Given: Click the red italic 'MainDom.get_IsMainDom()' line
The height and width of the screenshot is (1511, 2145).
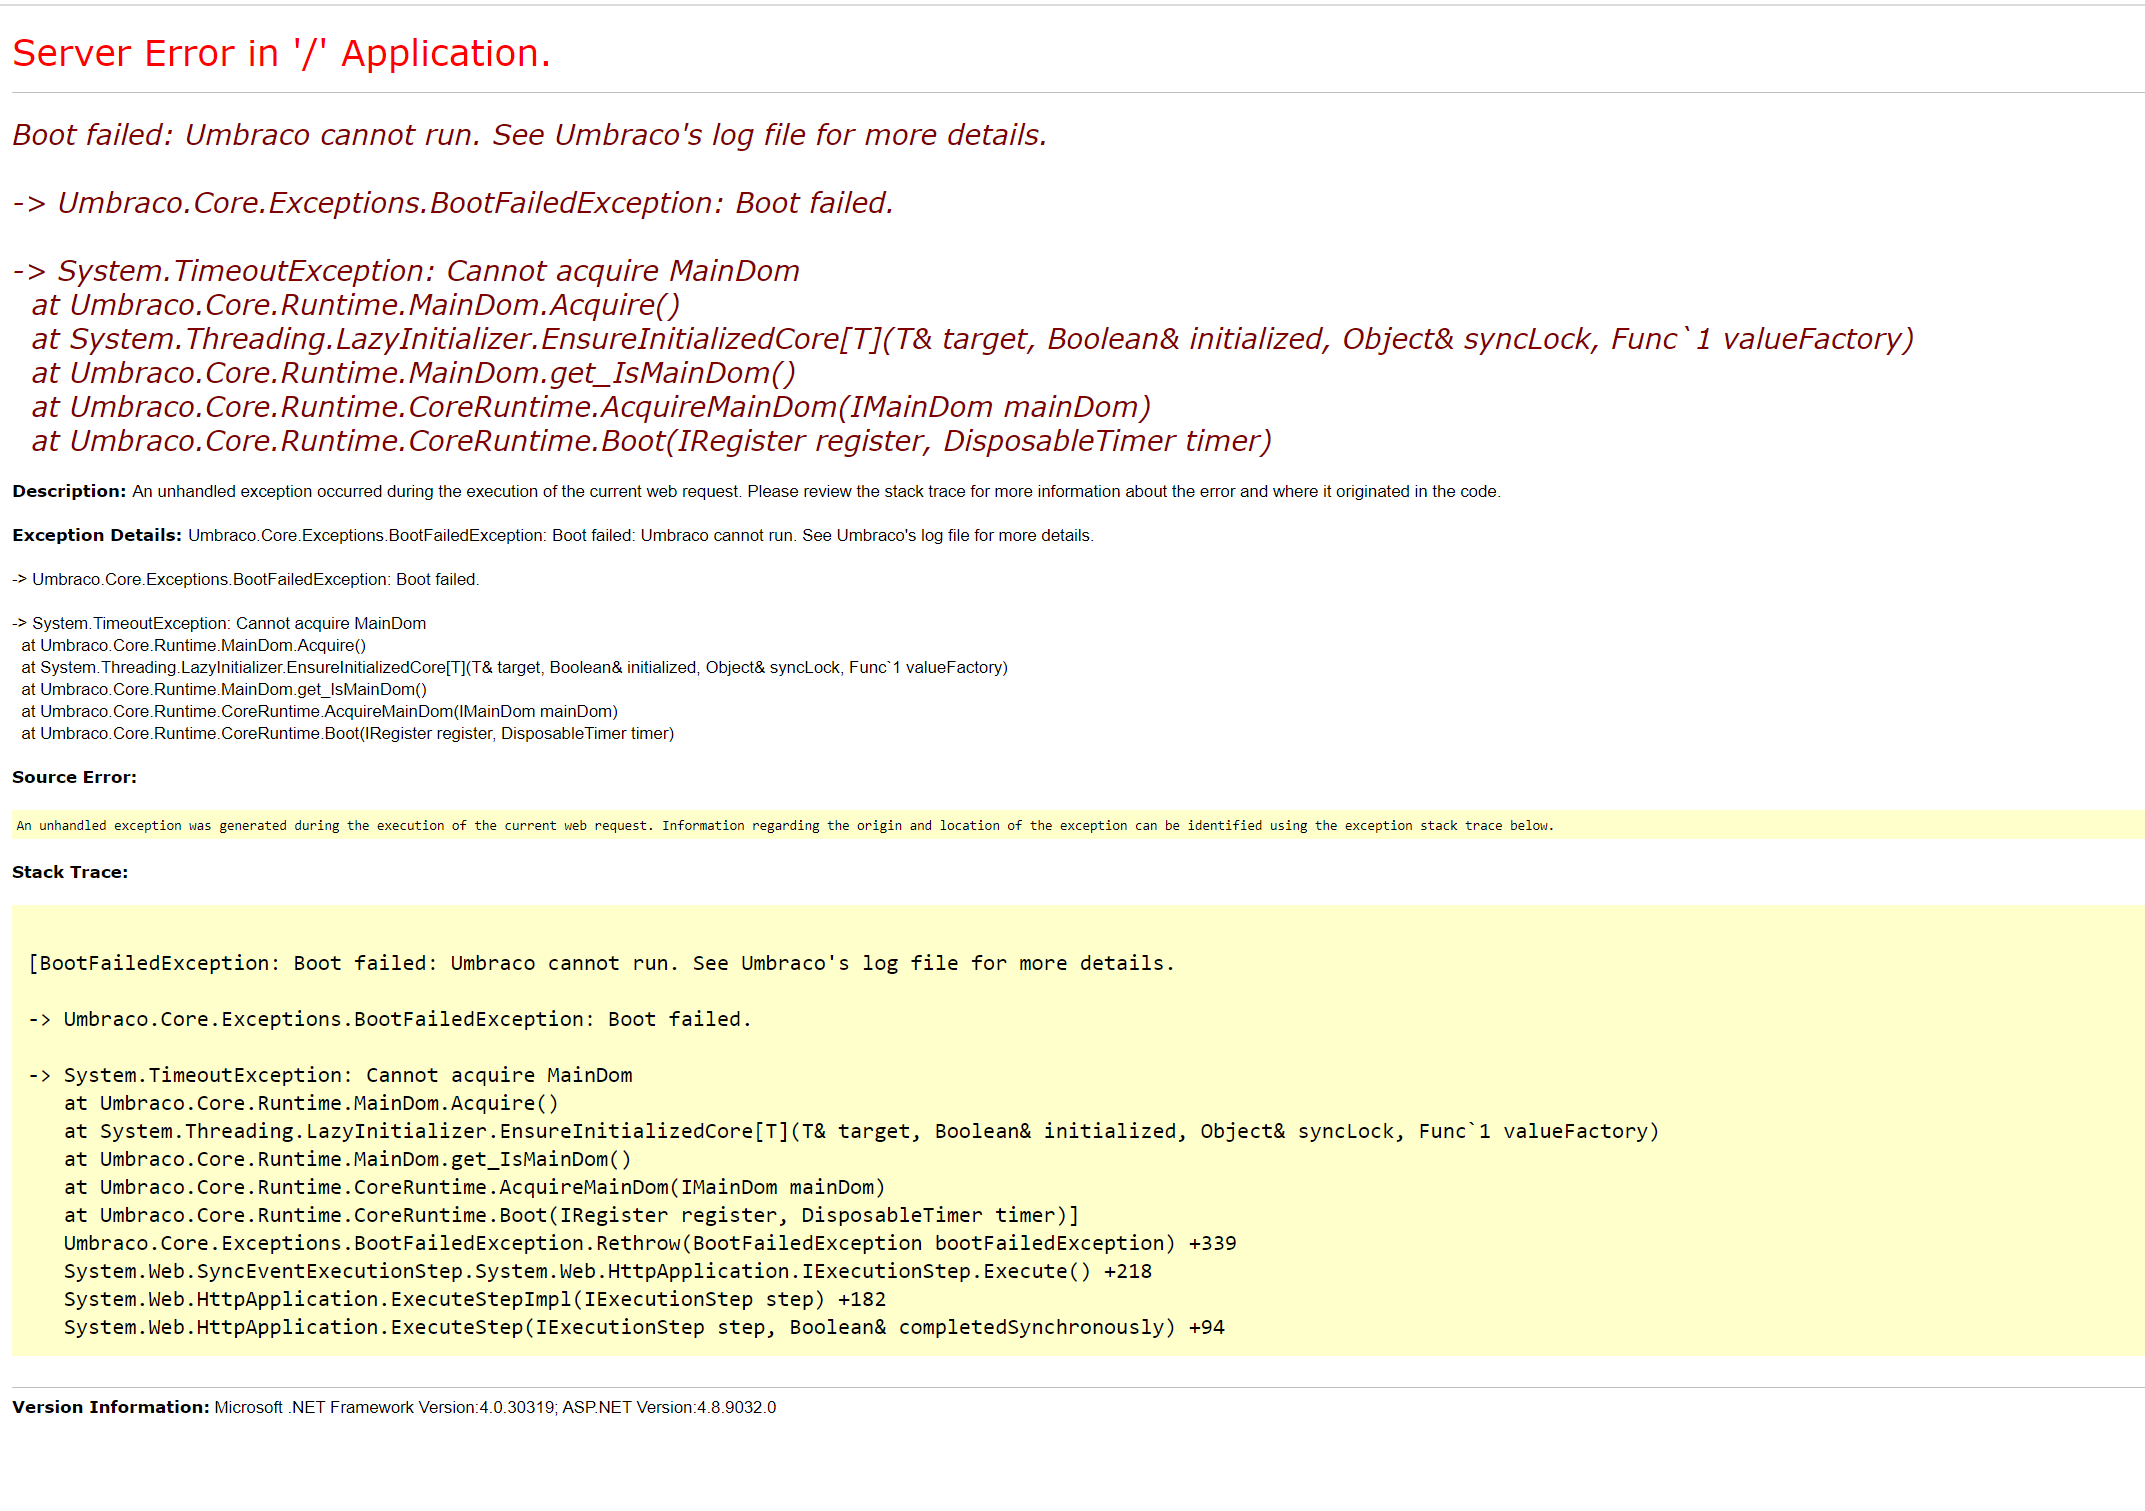Looking at the screenshot, I should coord(413,373).
